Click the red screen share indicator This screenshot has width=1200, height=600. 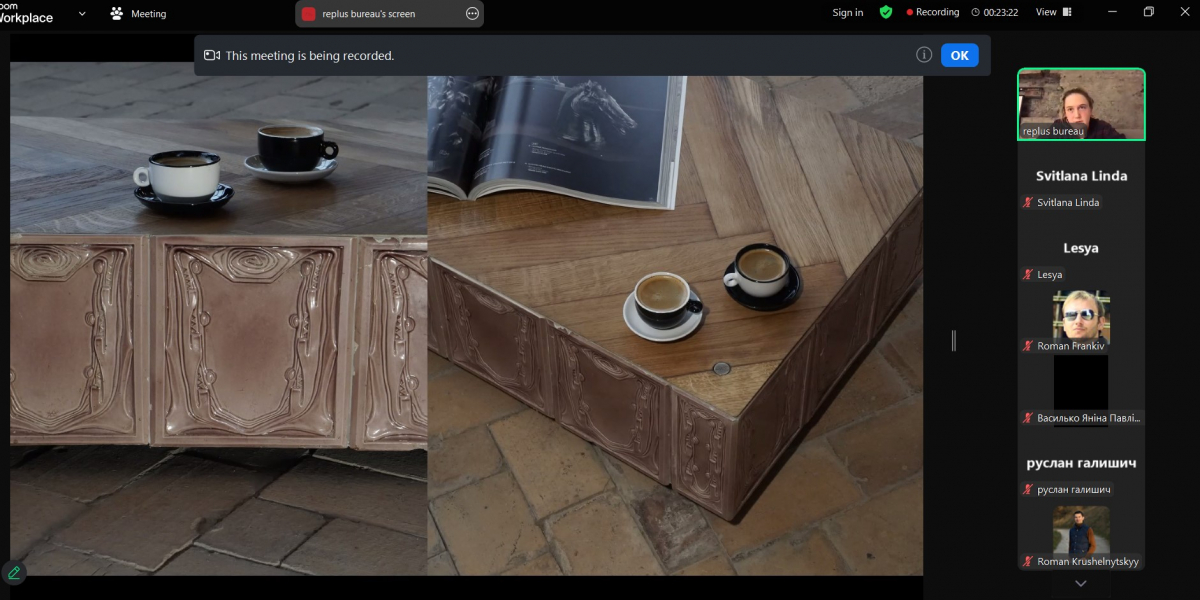pos(309,14)
